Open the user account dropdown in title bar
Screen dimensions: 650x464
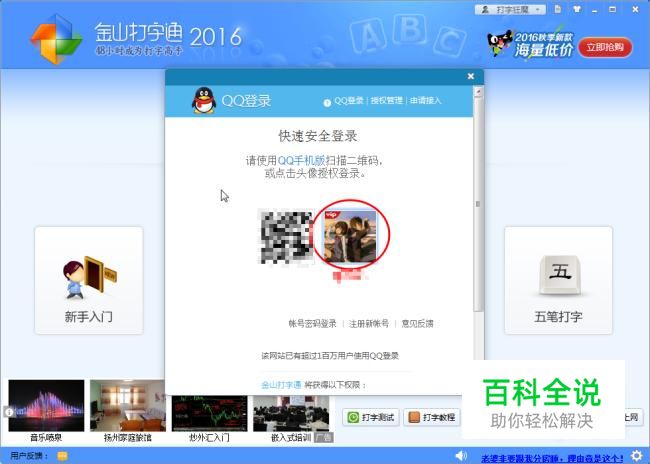510,10
